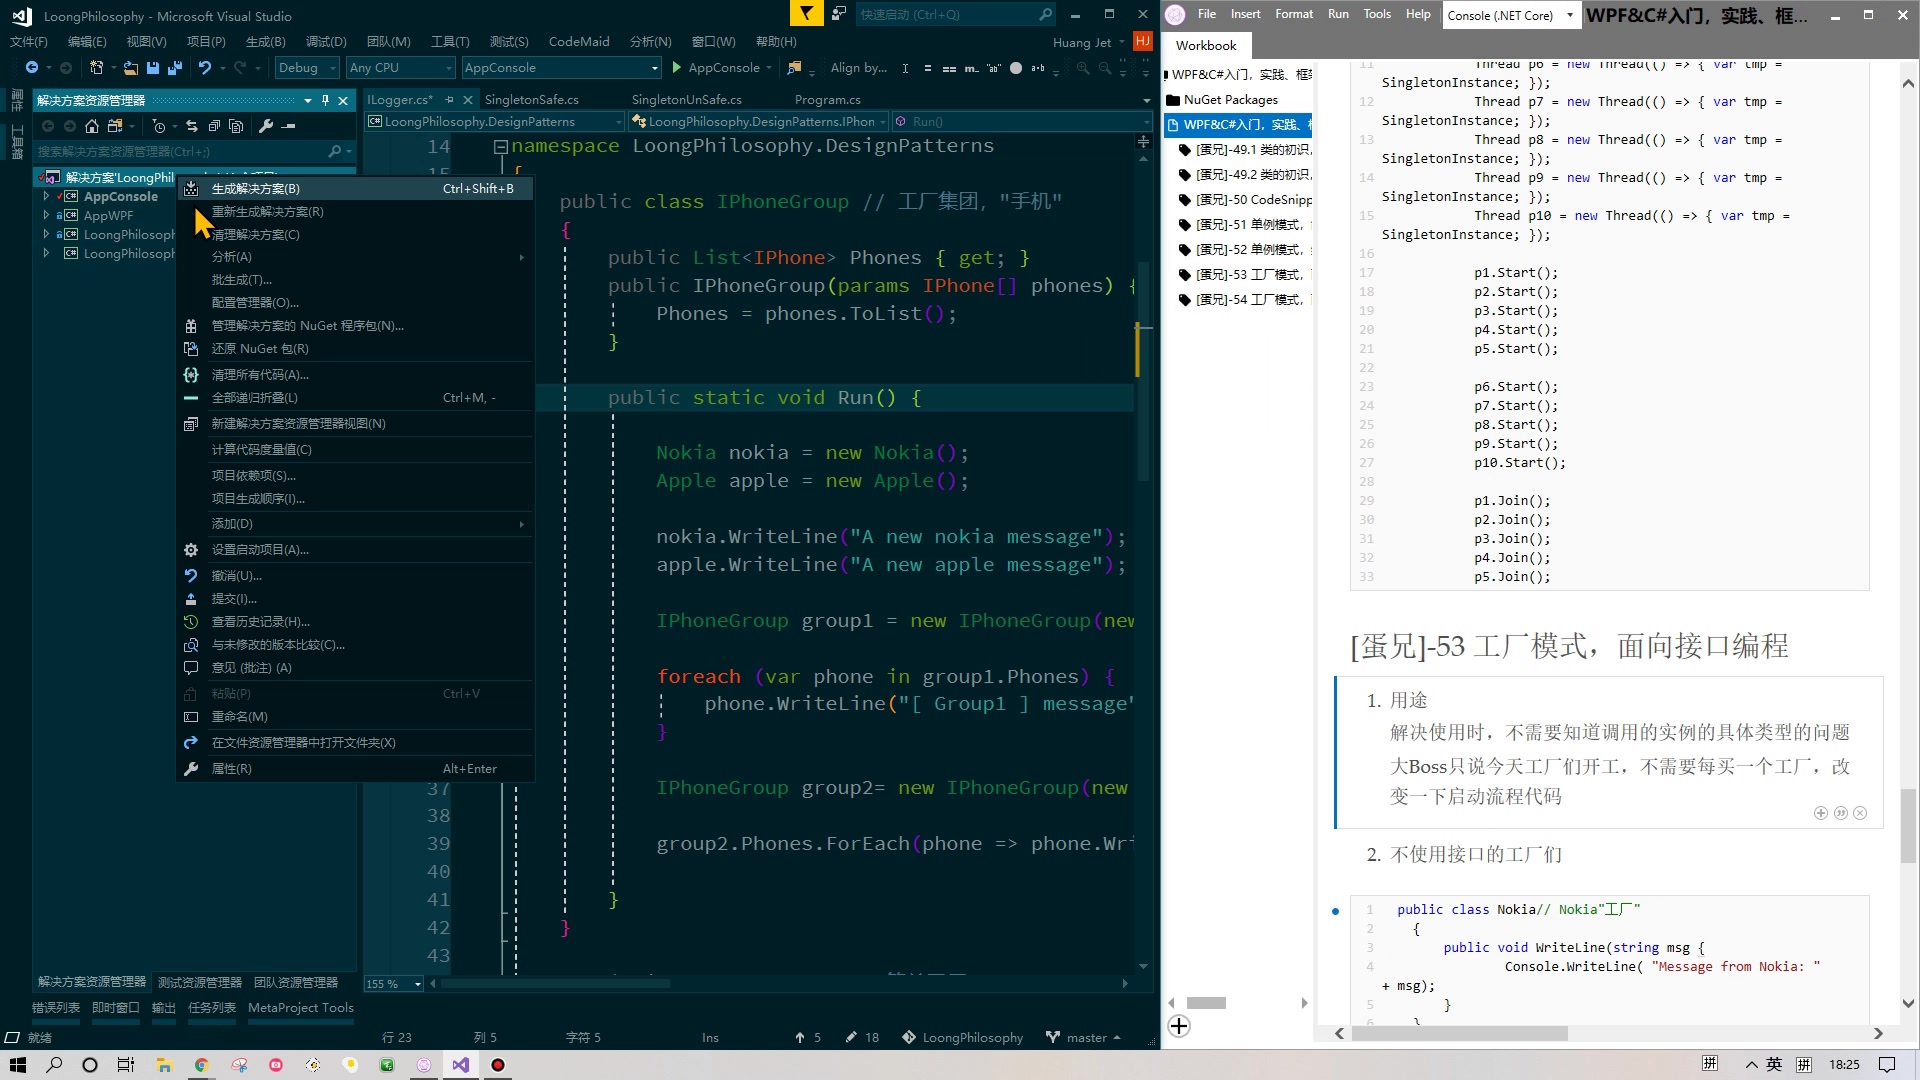Click the Open File folder icon
Screen dimensions: 1920x1080
point(131,68)
